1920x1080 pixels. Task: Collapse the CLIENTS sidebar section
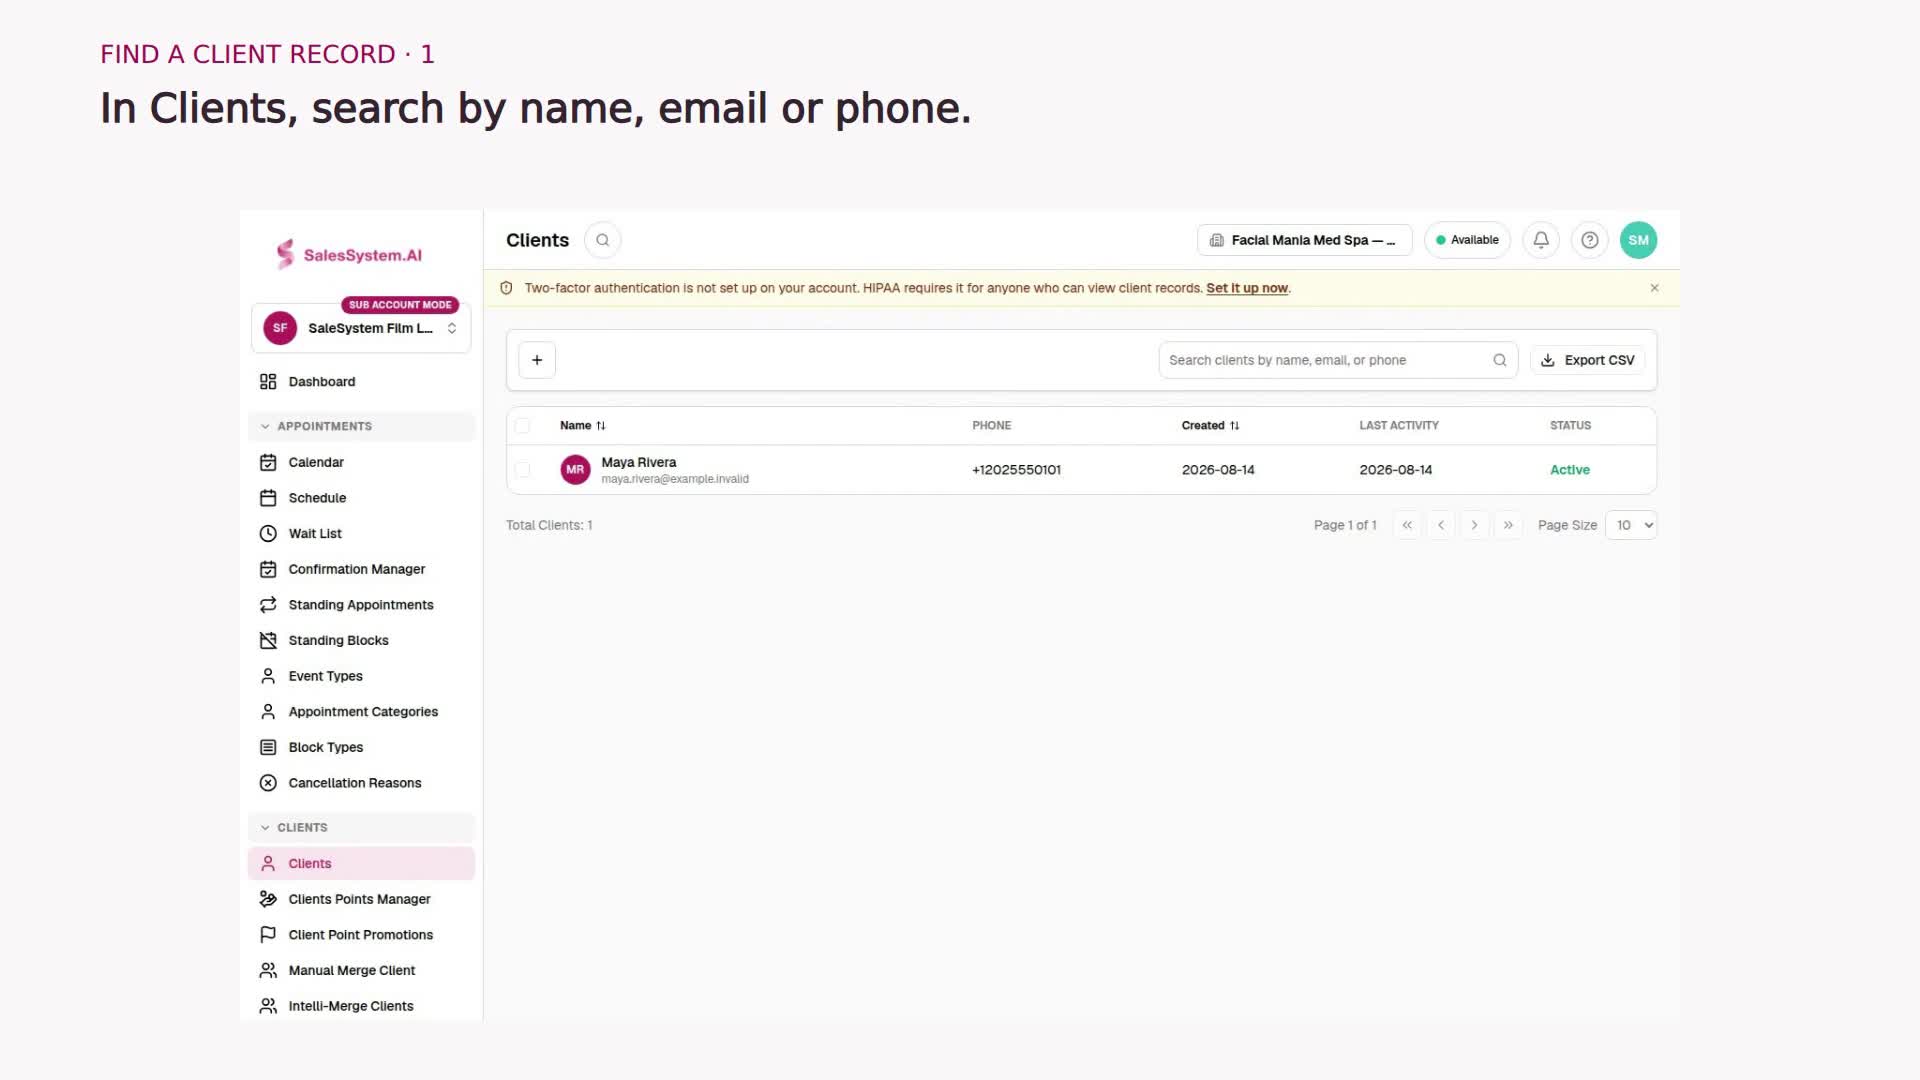click(x=361, y=827)
